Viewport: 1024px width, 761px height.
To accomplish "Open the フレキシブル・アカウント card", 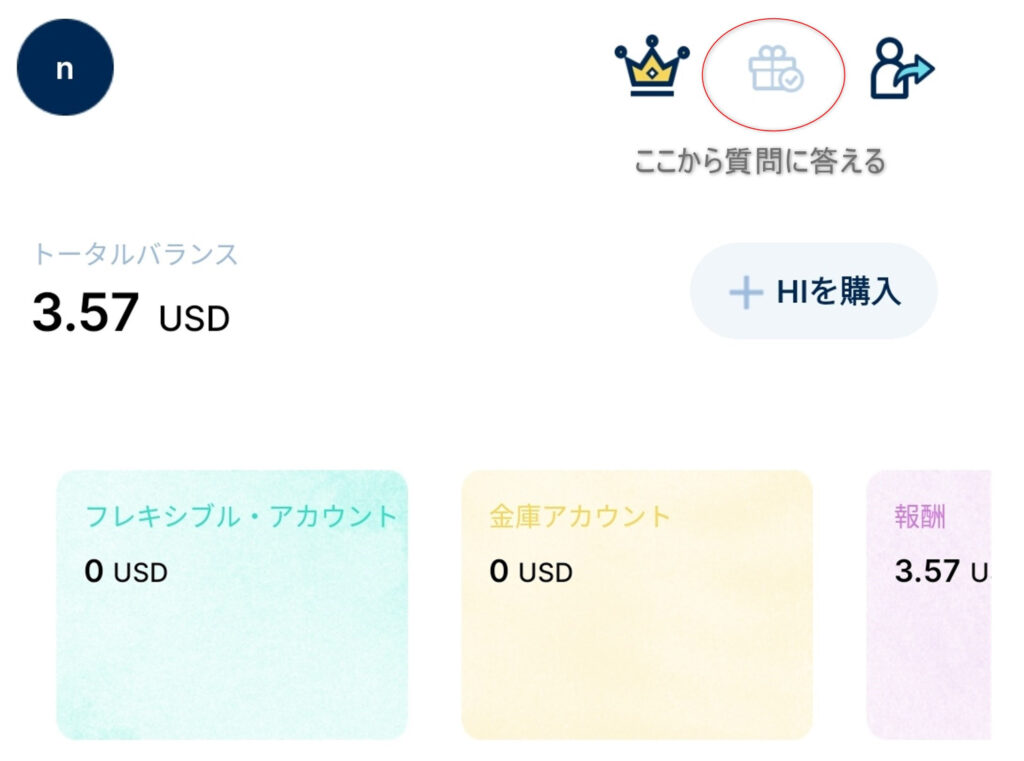I will (x=232, y=605).
